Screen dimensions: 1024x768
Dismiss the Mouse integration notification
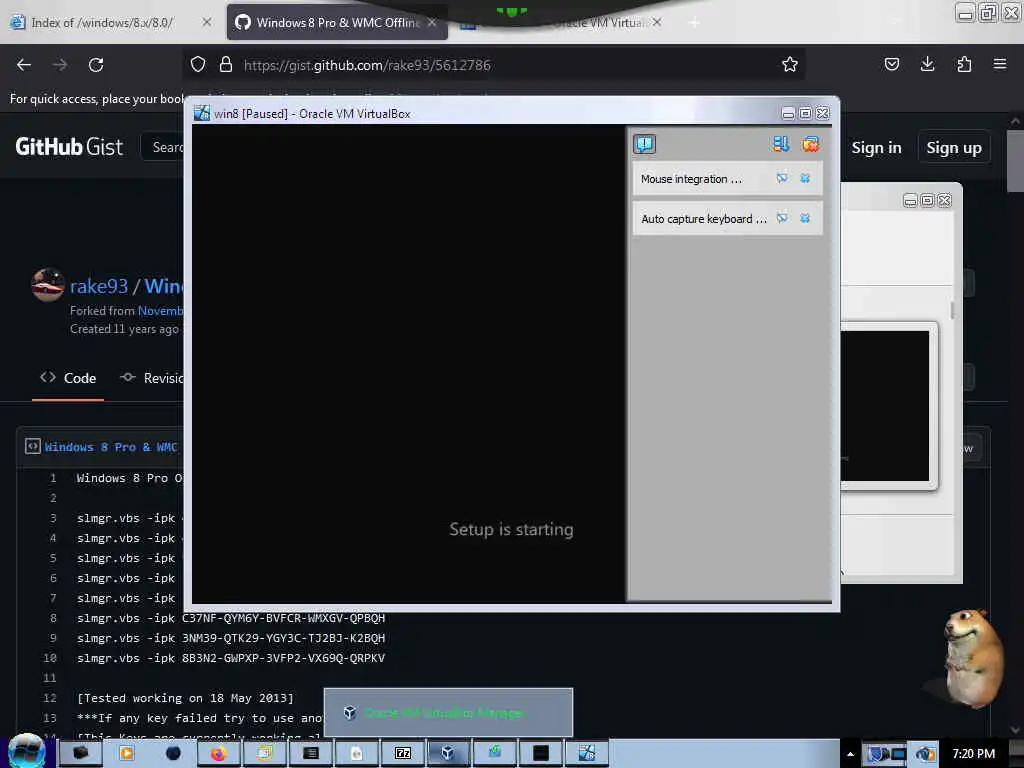point(805,178)
